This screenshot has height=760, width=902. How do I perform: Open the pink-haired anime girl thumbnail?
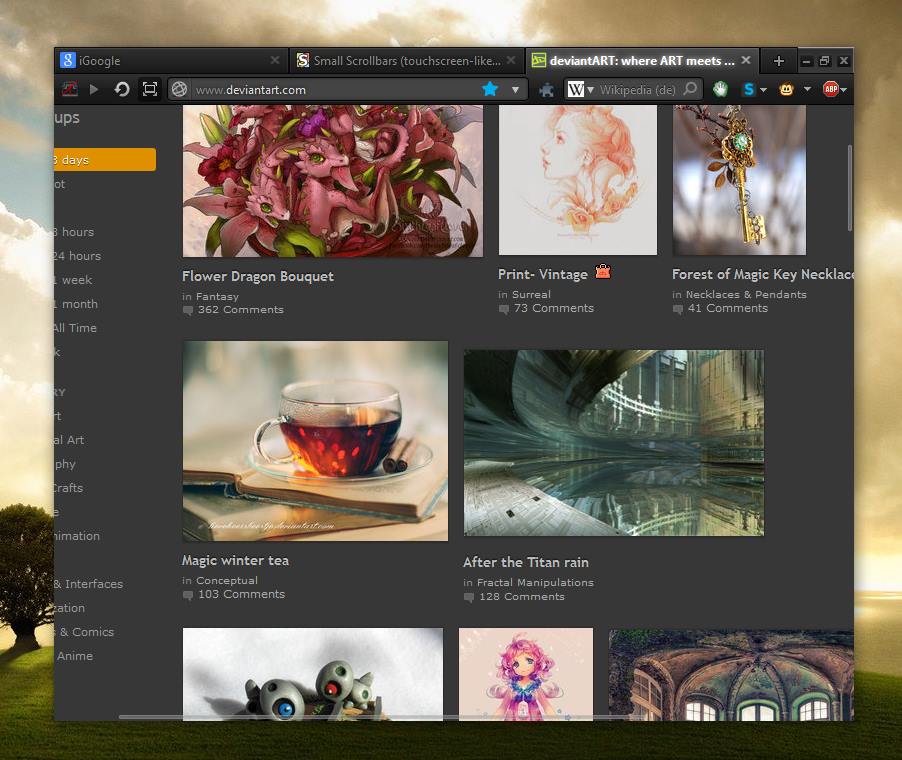tap(526, 674)
